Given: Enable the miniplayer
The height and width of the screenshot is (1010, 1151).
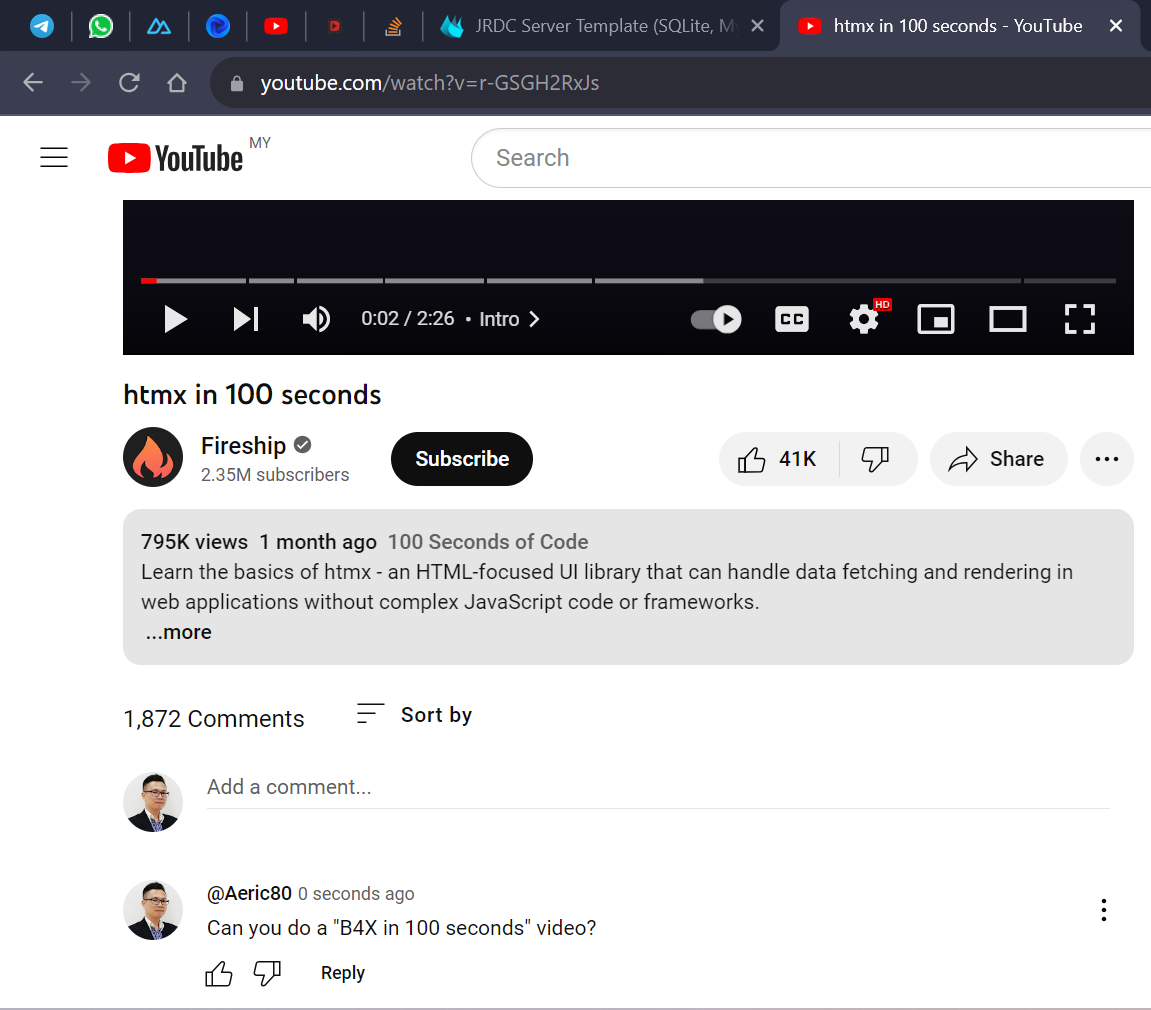Looking at the screenshot, I should coord(936,319).
